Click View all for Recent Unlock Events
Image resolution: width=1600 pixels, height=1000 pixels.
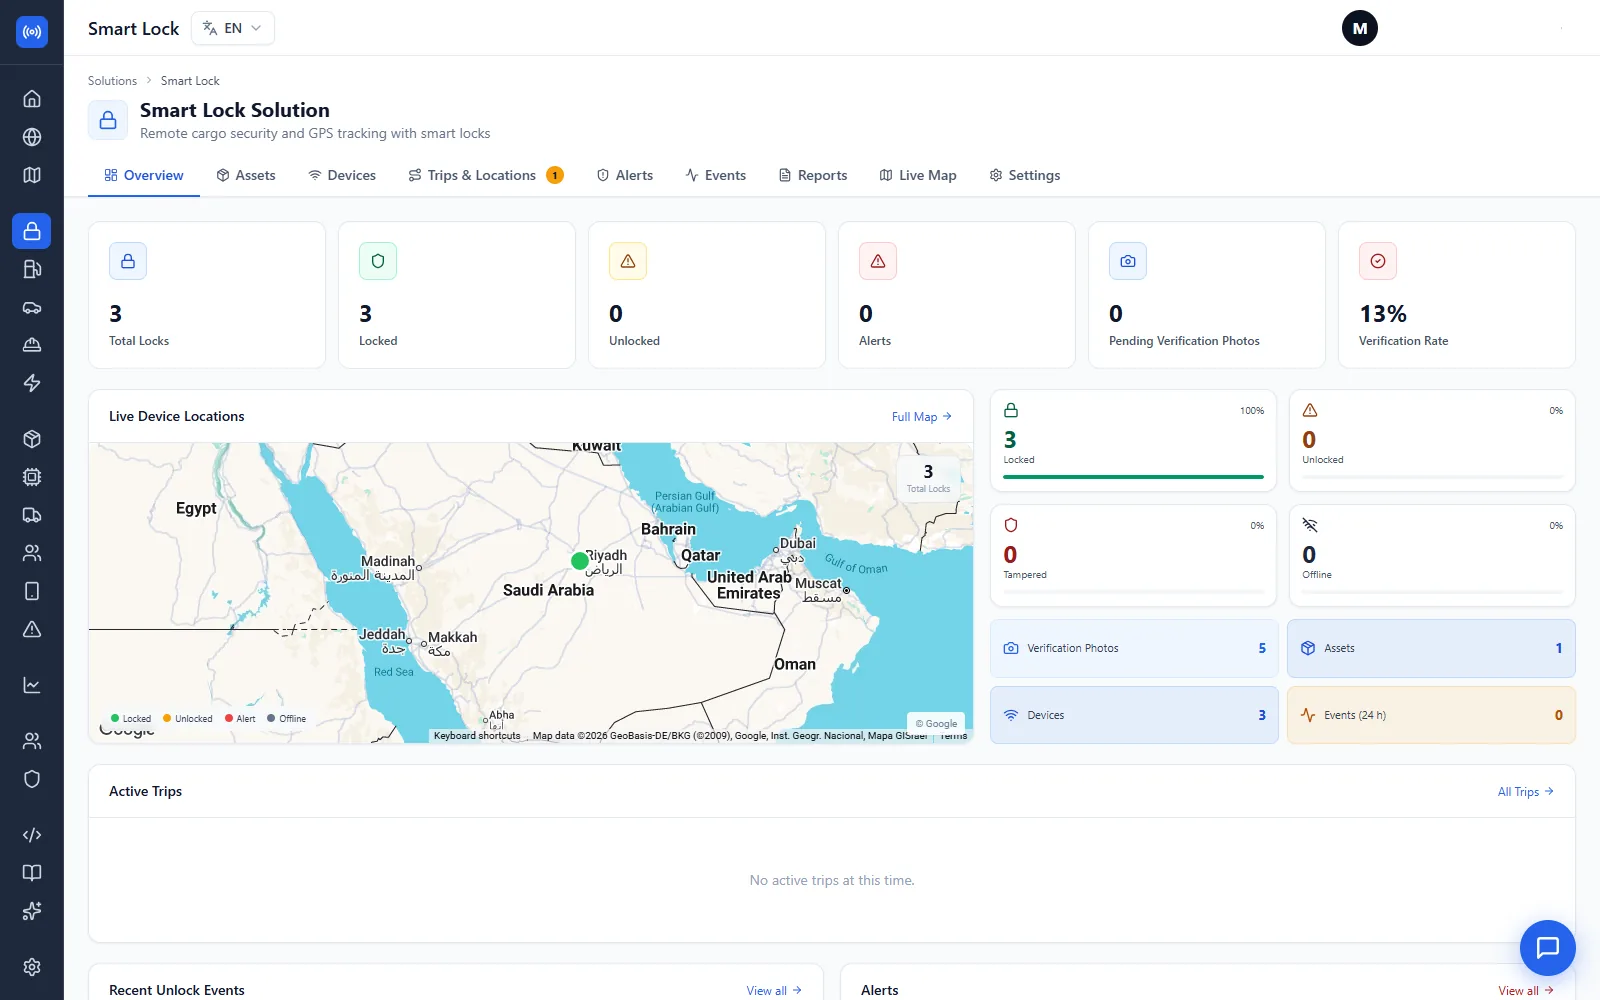[x=774, y=991]
